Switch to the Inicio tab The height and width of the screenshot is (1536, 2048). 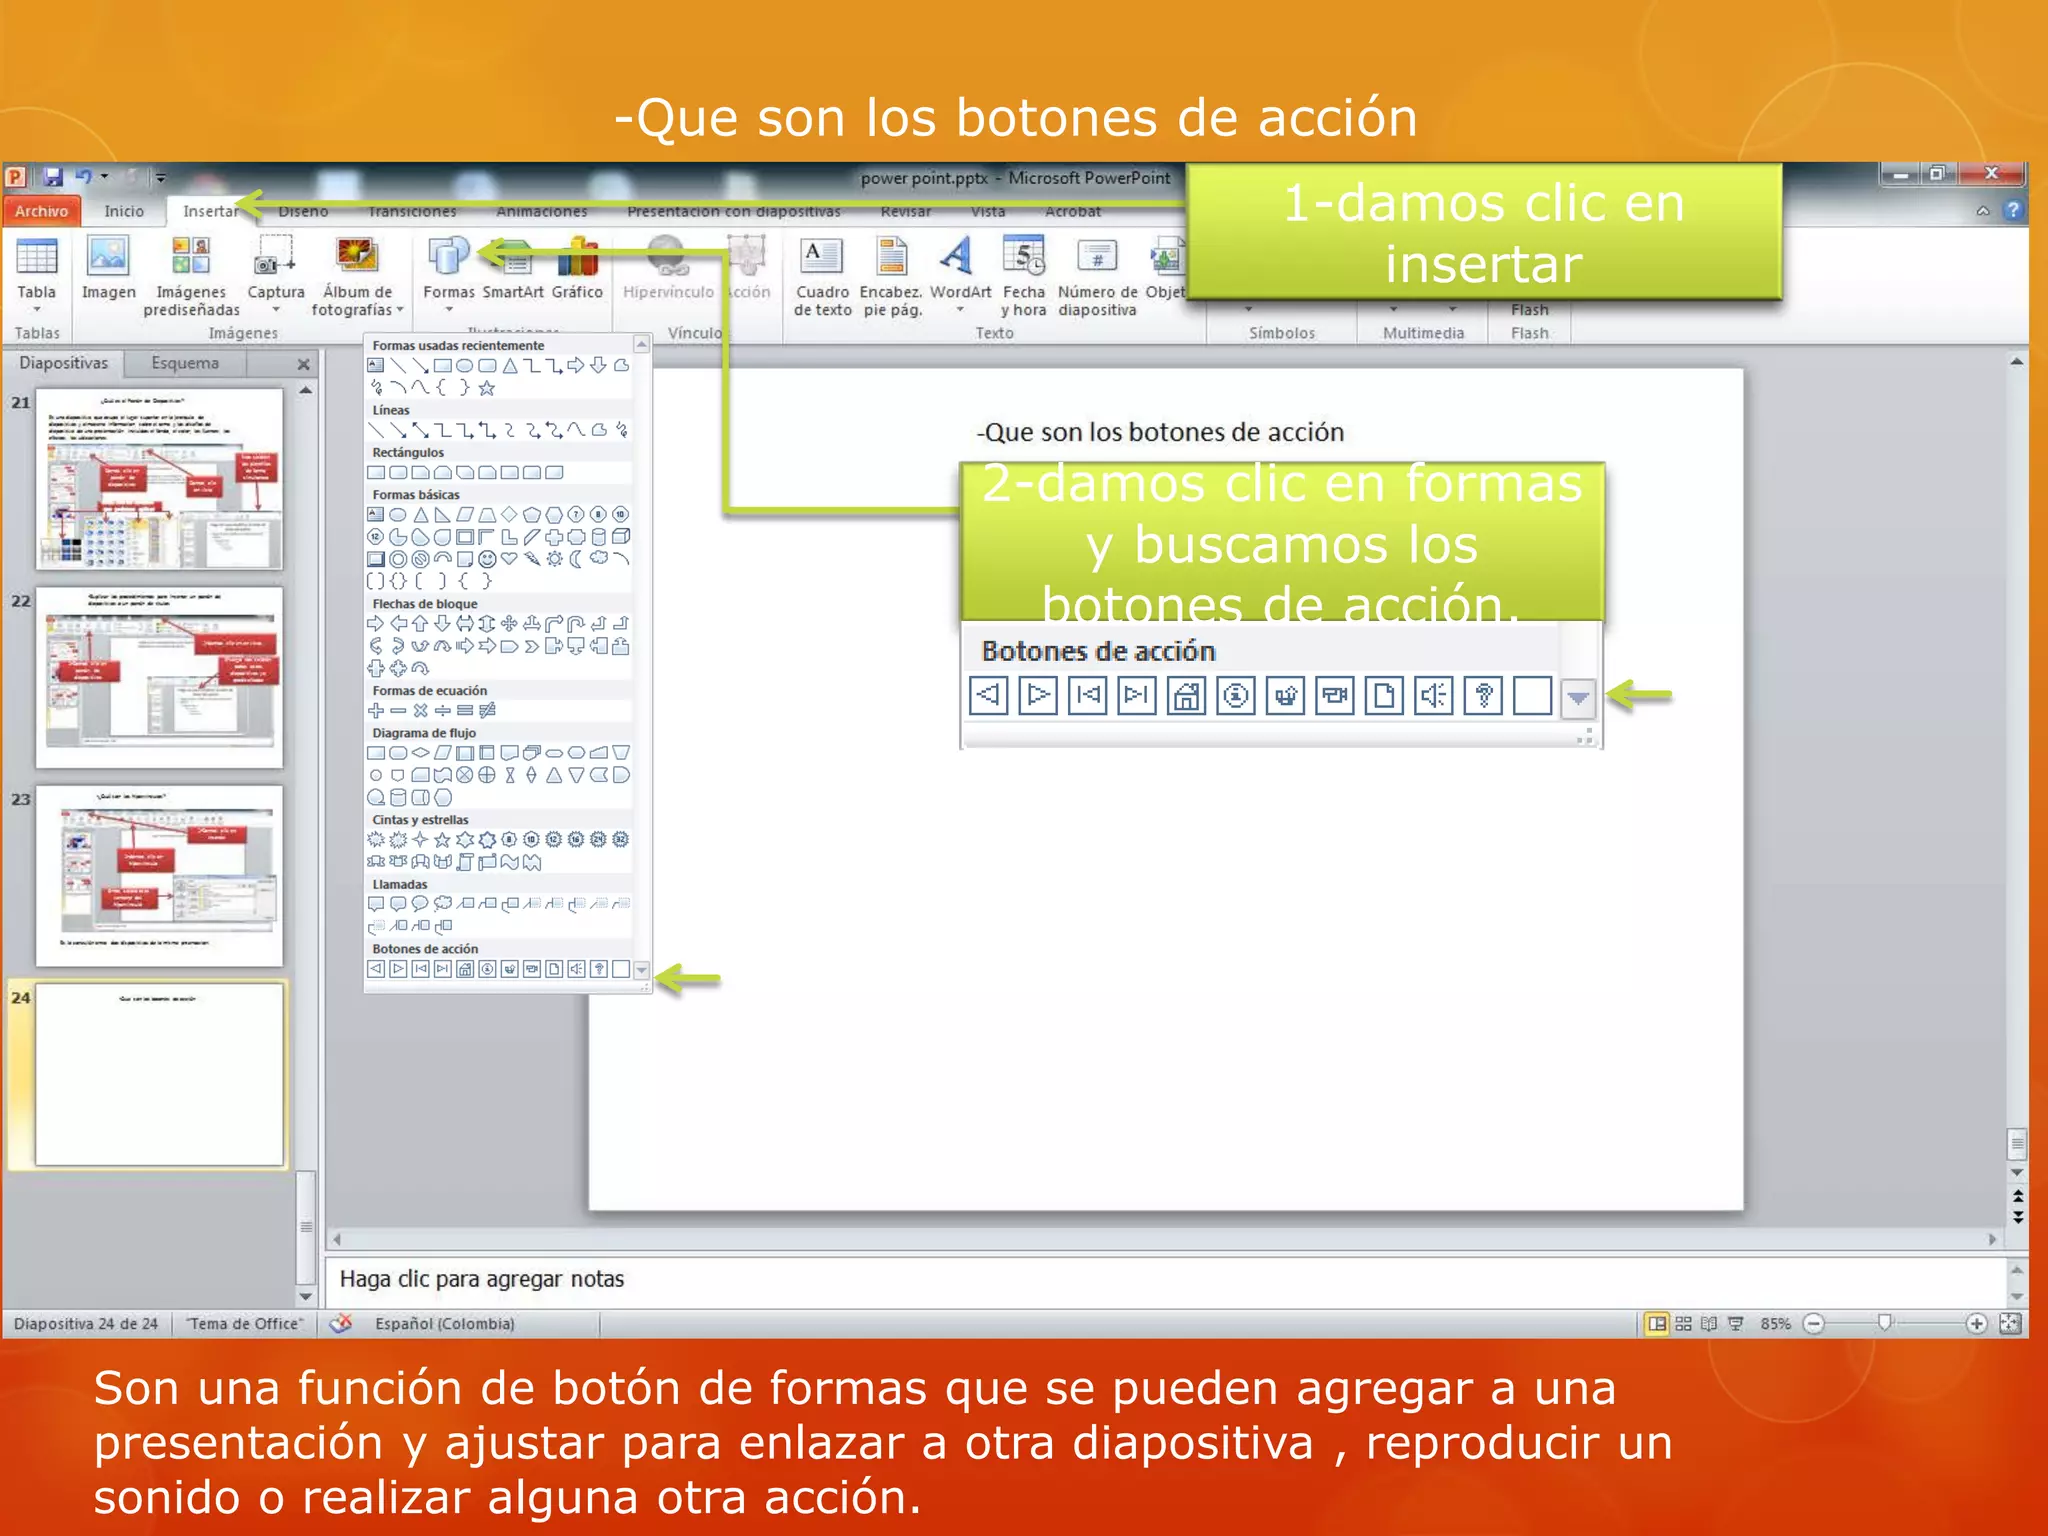tap(124, 211)
